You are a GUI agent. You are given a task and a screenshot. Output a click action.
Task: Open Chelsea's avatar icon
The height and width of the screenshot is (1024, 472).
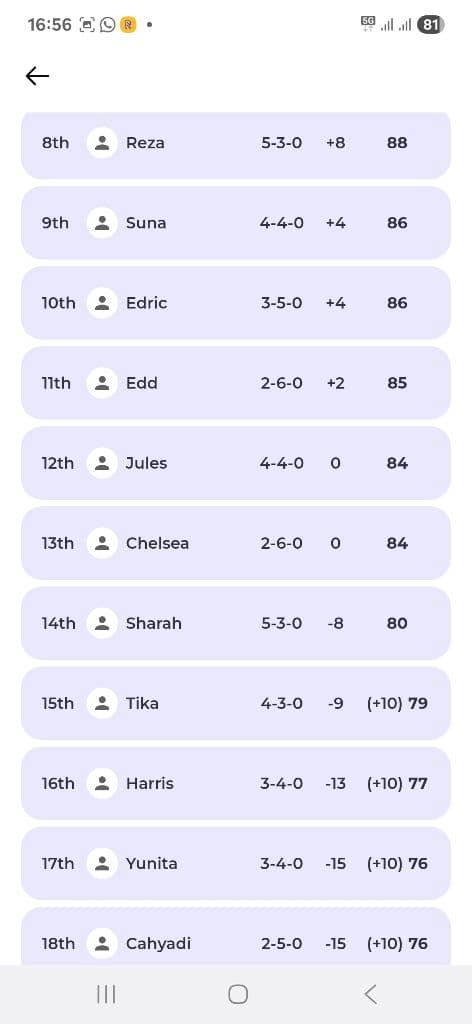point(102,543)
